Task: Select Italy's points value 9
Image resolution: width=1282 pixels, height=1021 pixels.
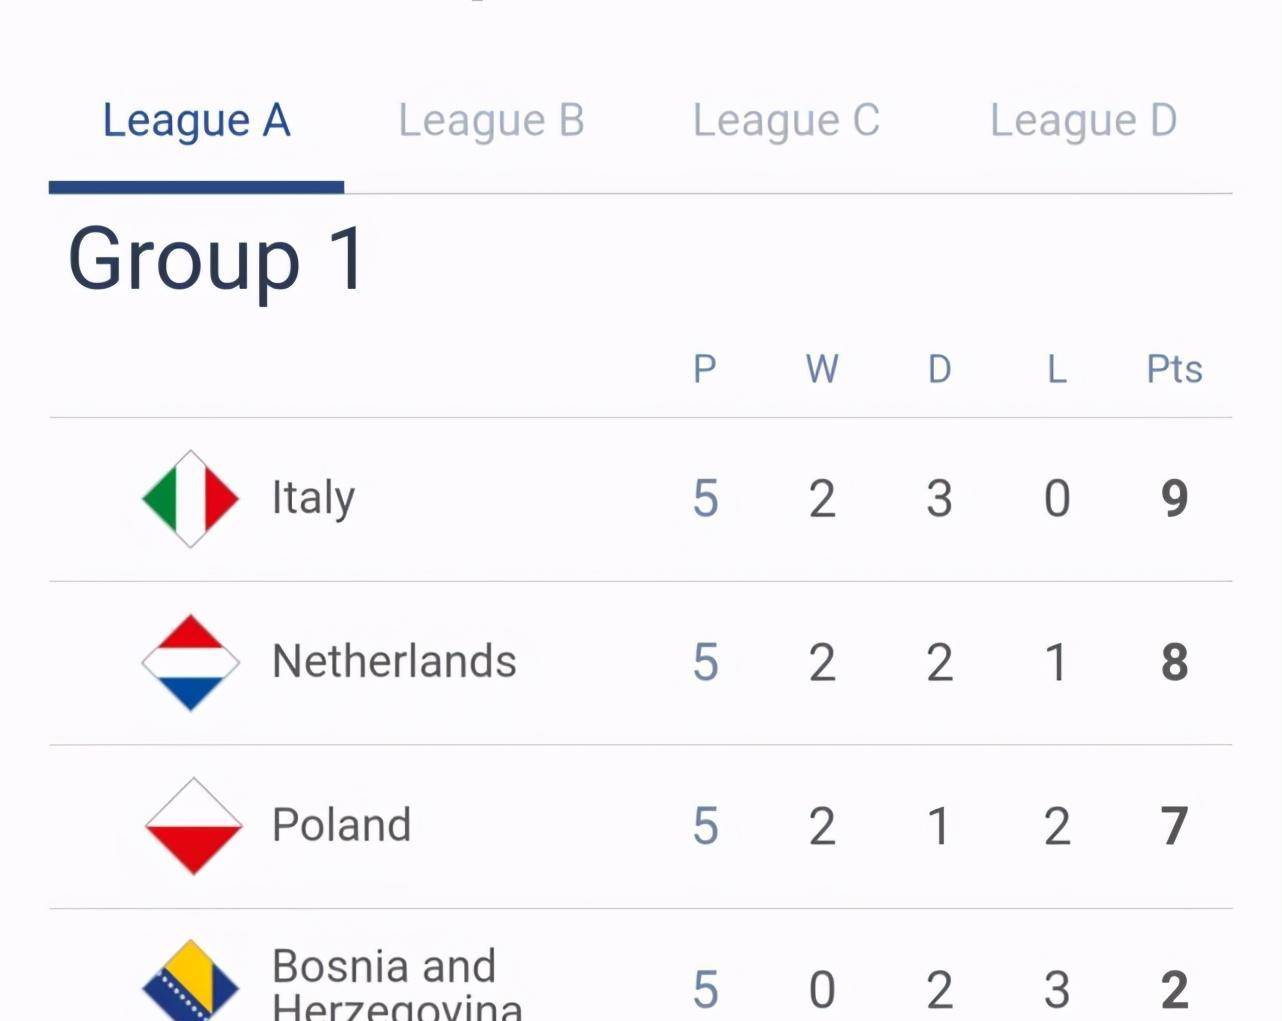Action: click(x=1175, y=498)
